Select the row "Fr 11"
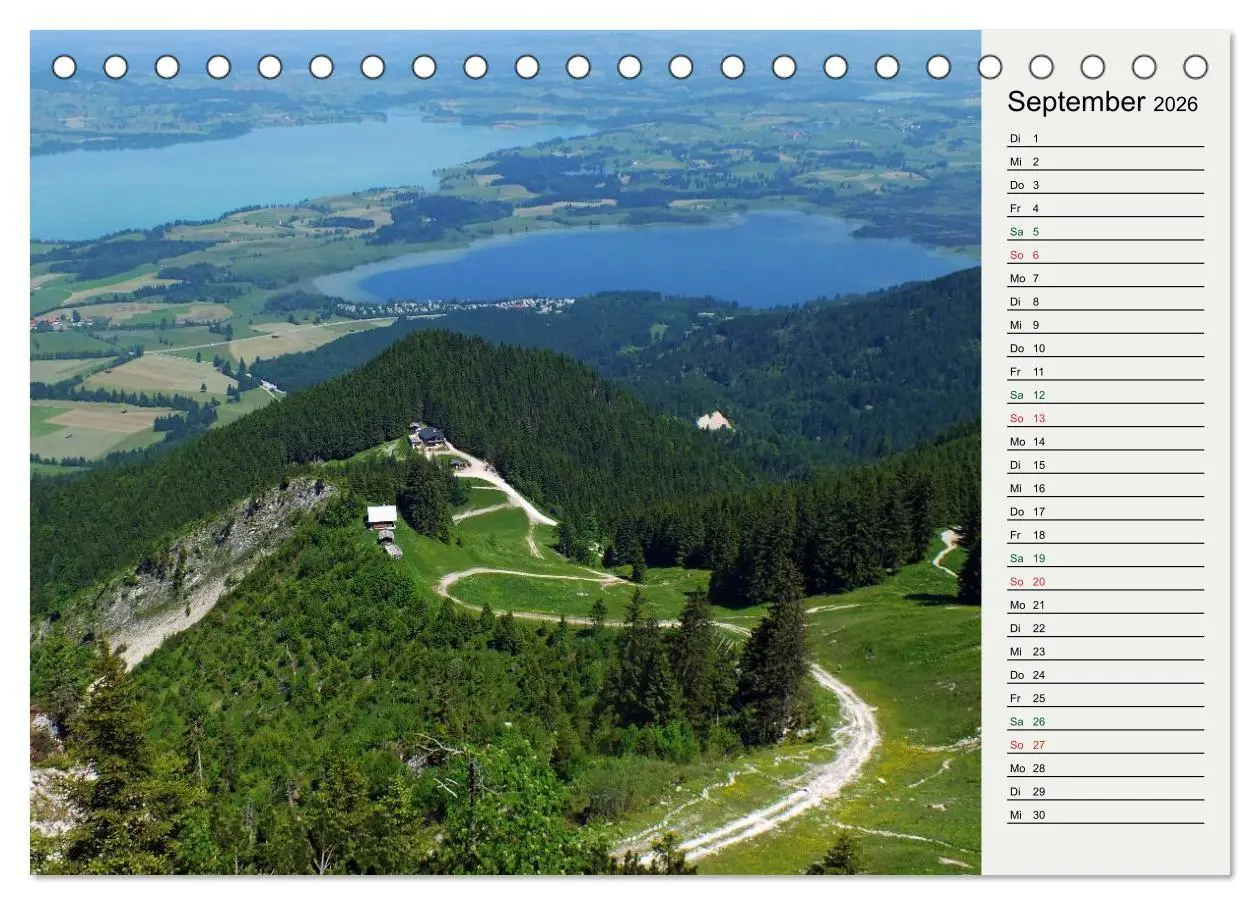 pyautogui.click(x=1105, y=371)
